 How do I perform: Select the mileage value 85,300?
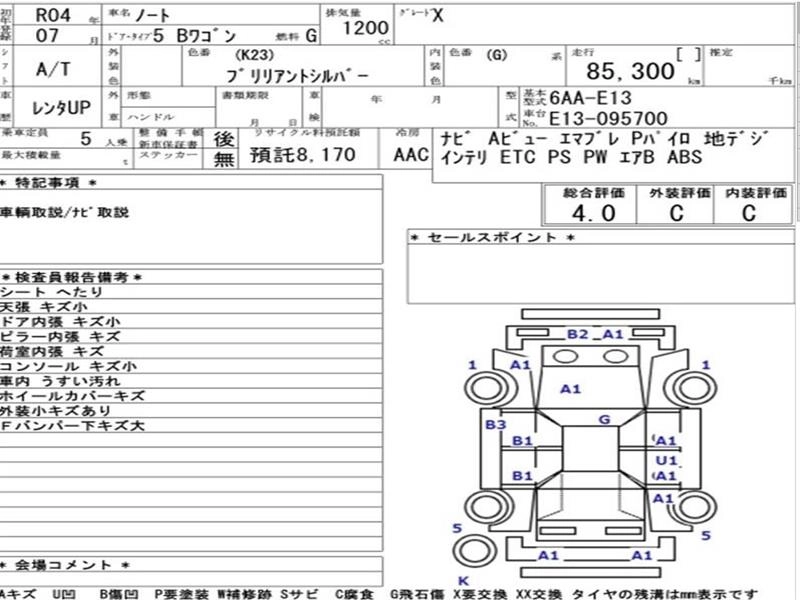(630, 71)
